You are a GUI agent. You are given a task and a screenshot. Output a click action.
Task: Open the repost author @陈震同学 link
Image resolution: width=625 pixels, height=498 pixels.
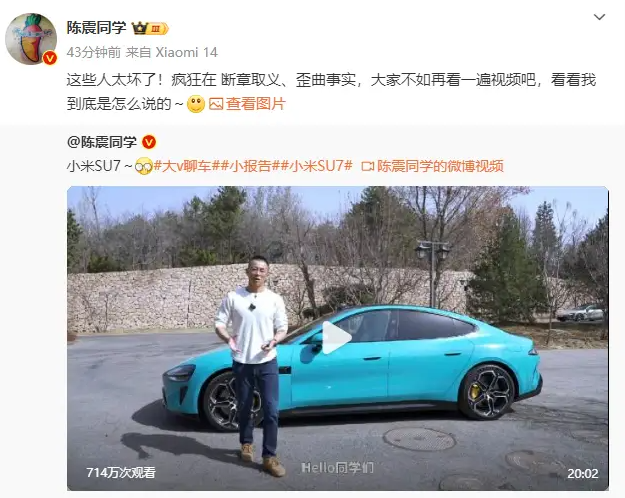102,142
